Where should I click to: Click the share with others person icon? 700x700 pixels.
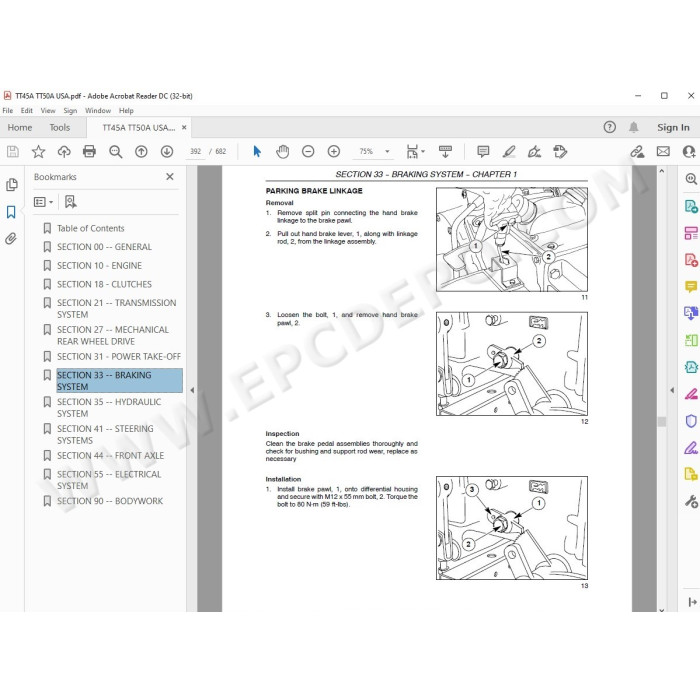click(x=689, y=152)
